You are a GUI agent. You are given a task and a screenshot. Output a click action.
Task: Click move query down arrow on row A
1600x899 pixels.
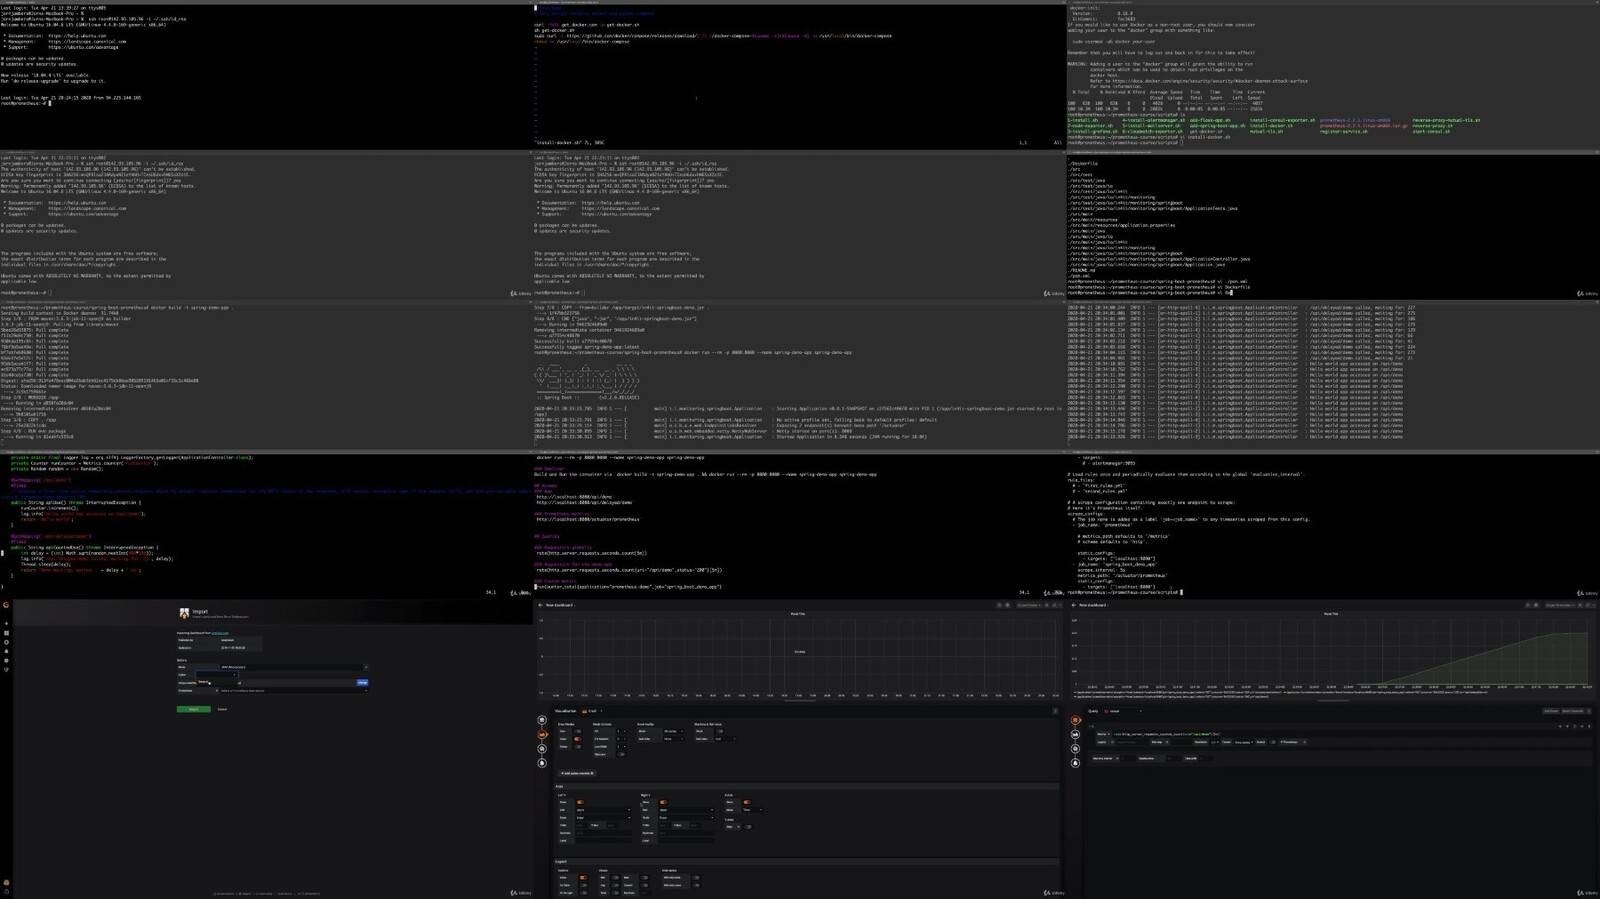click(1559, 726)
